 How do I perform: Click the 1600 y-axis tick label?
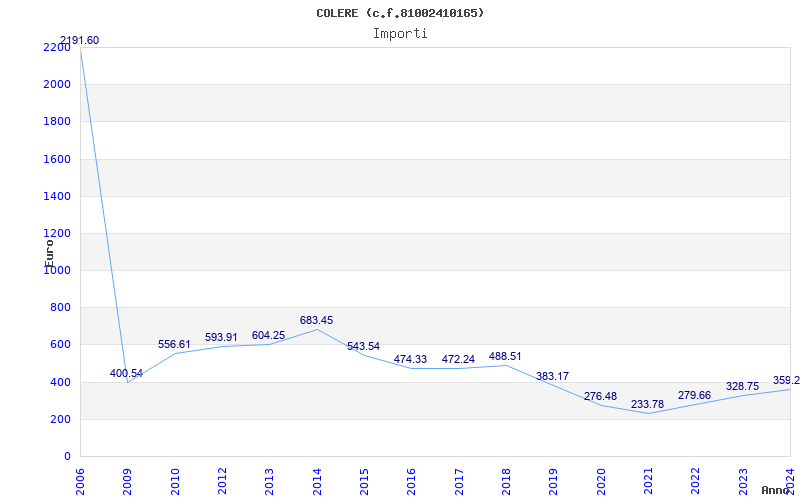[57, 159]
